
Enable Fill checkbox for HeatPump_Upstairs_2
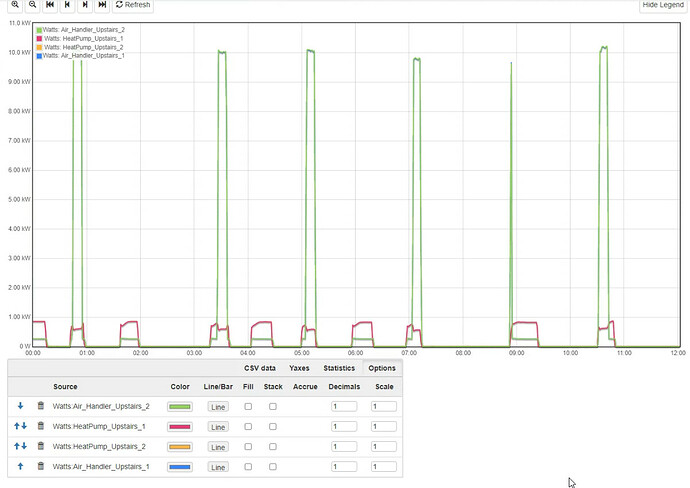(x=248, y=447)
